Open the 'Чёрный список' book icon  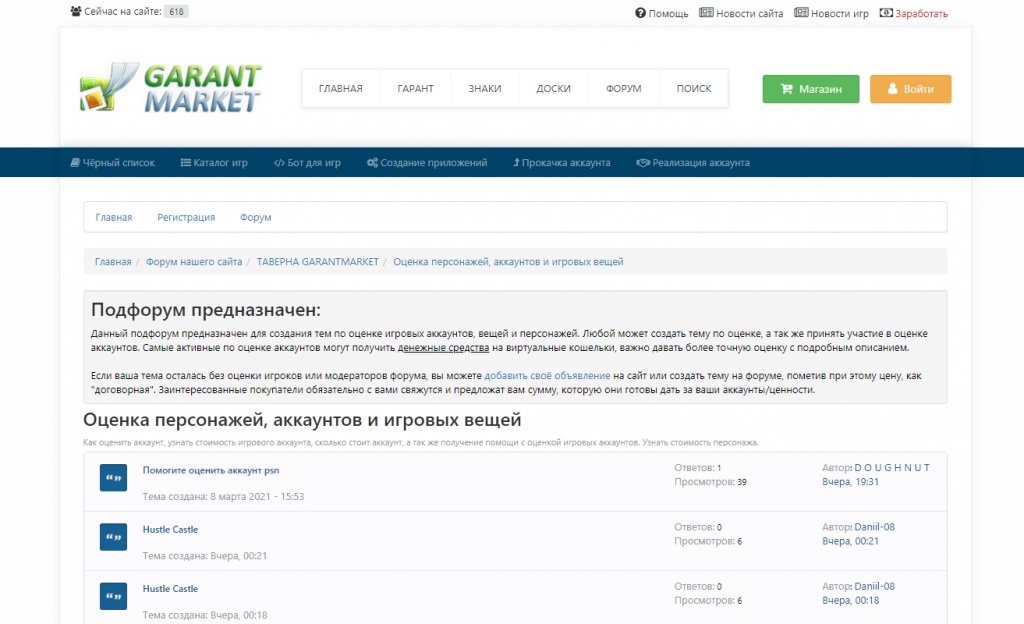click(75, 162)
